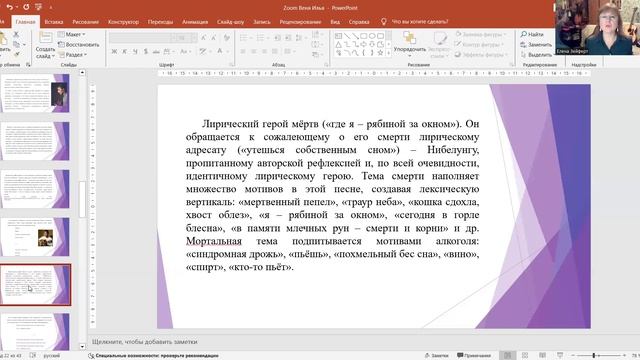Select slide thumbnail with man's portrait photo
640x360 pixels.
tap(35, 93)
